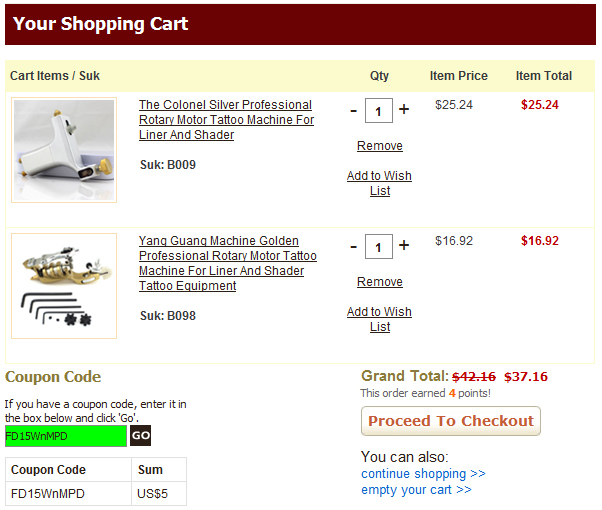The width and height of the screenshot is (602, 510).
Task: Apply coupon with the GO button
Action: [141, 435]
